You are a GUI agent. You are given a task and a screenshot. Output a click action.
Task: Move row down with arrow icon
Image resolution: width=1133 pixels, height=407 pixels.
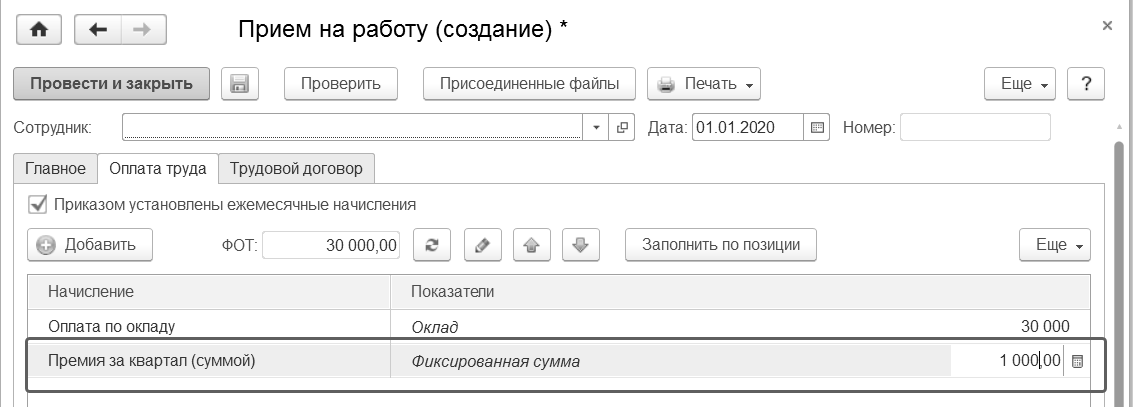pyautogui.click(x=581, y=244)
